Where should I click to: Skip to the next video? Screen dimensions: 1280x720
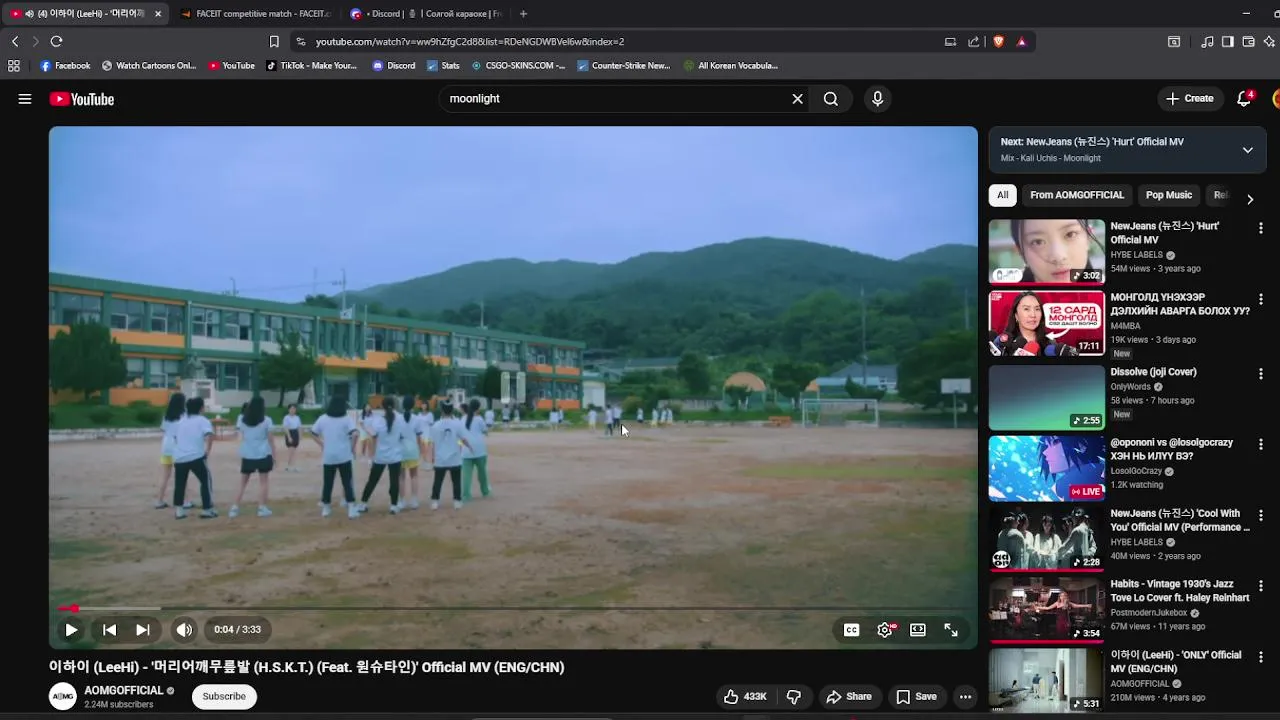click(143, 630)
